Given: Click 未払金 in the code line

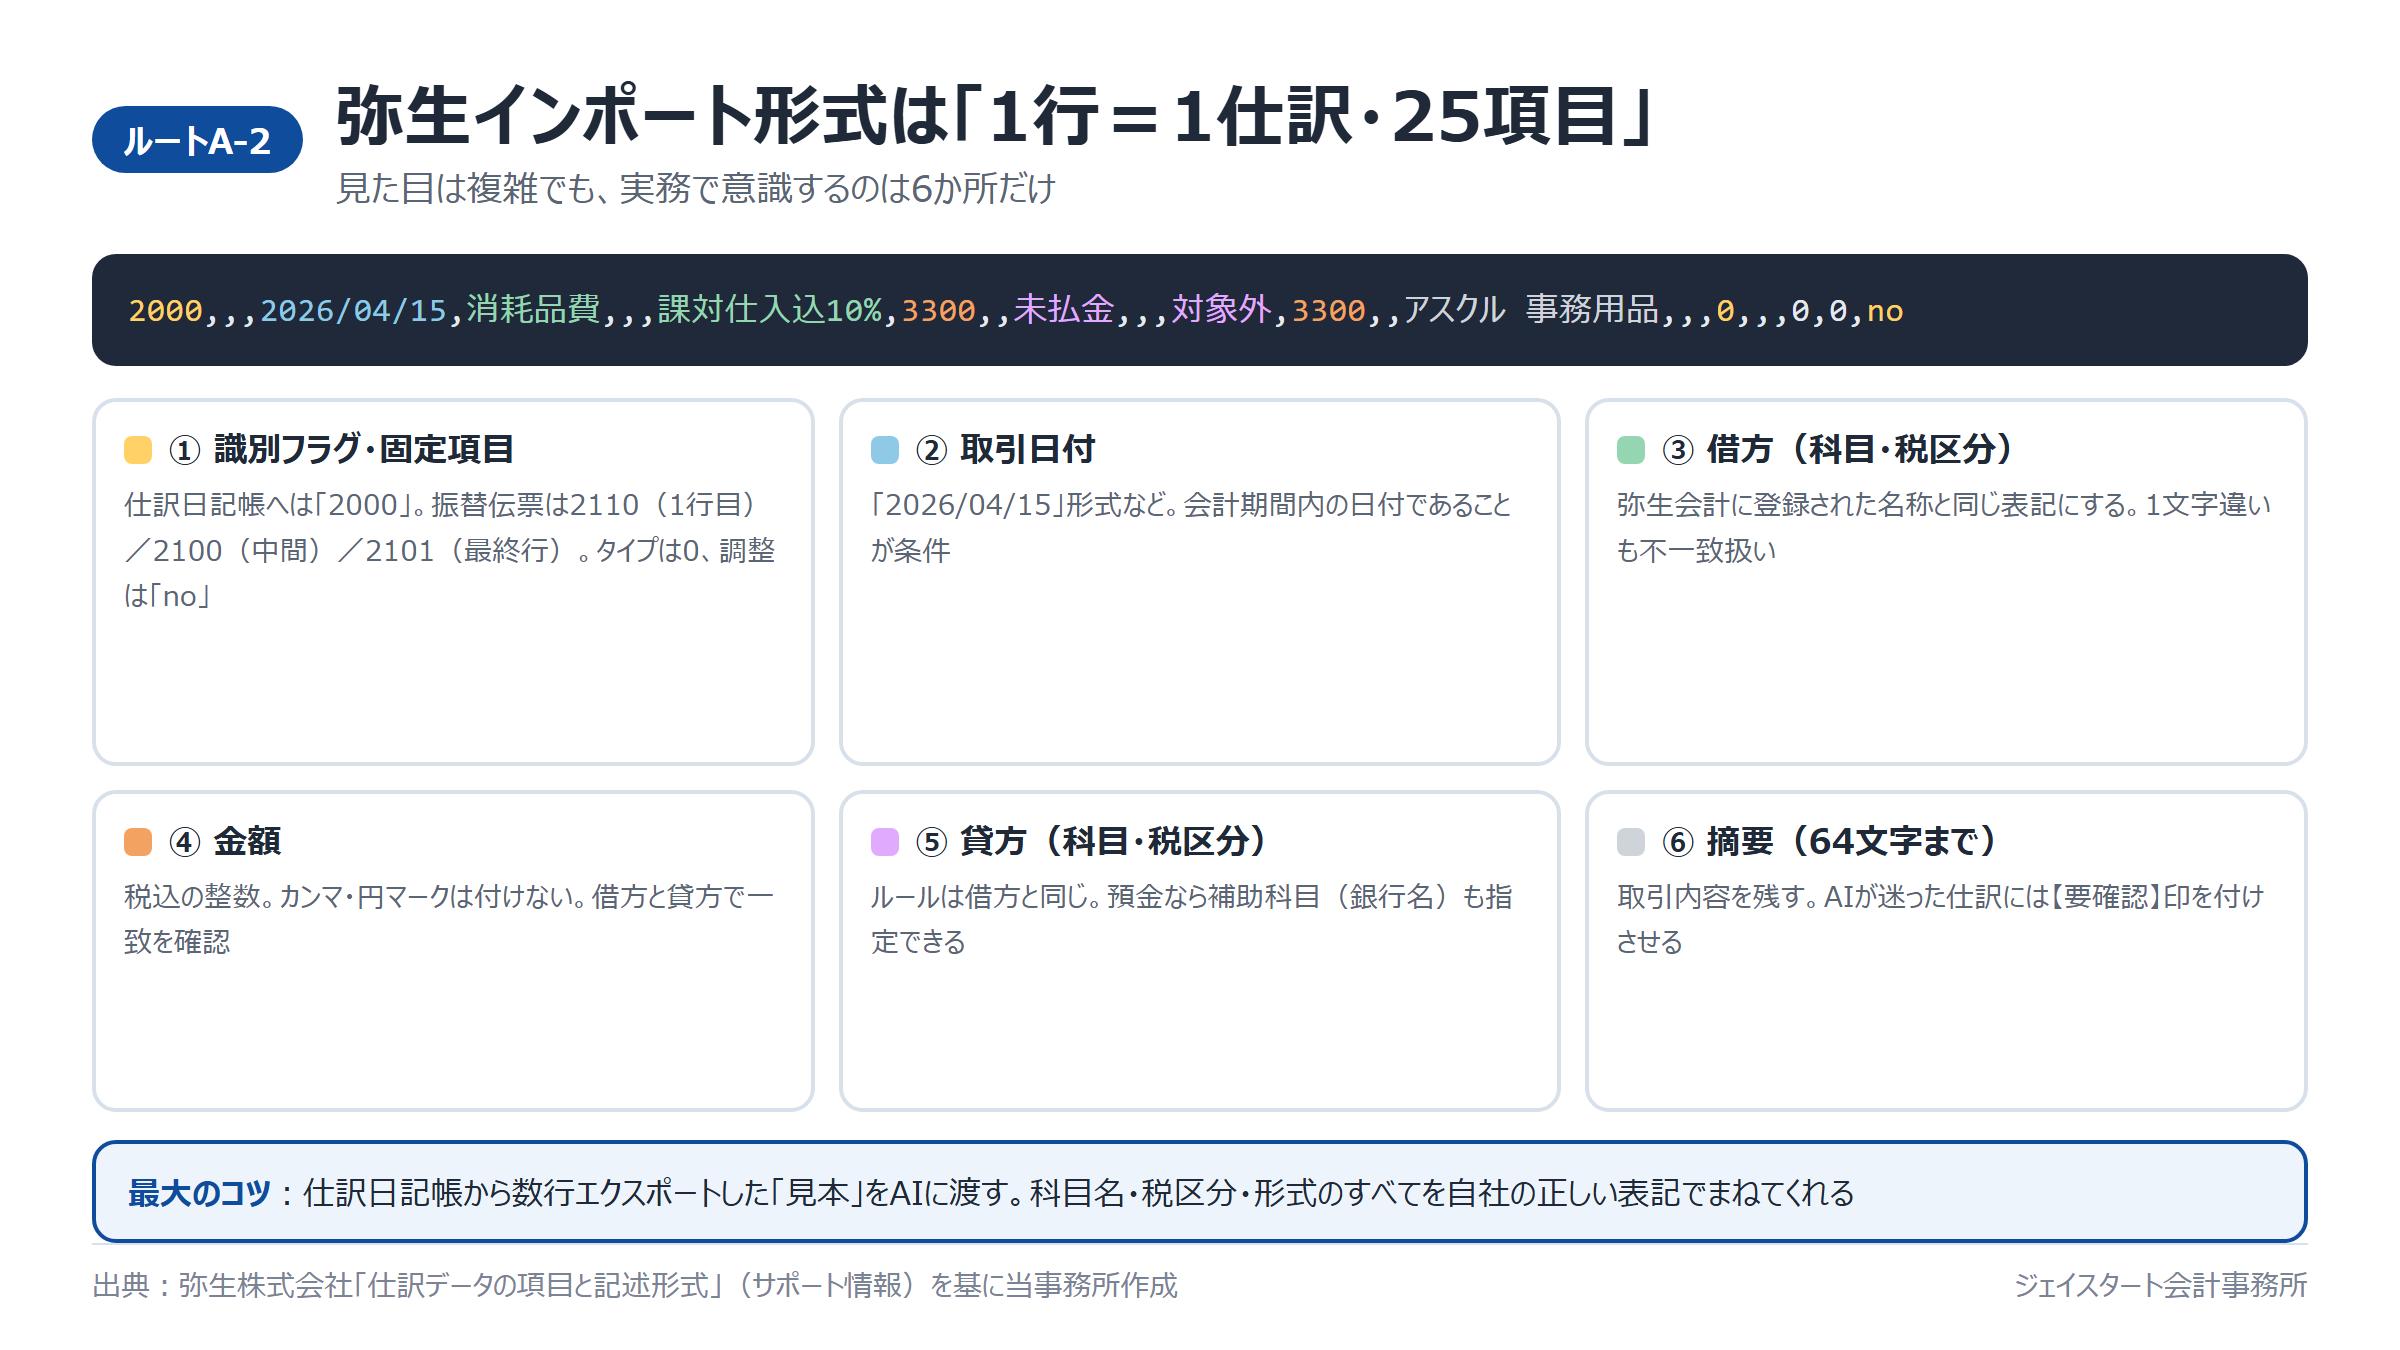Looking at the screenshot, I should point(1064,310).
